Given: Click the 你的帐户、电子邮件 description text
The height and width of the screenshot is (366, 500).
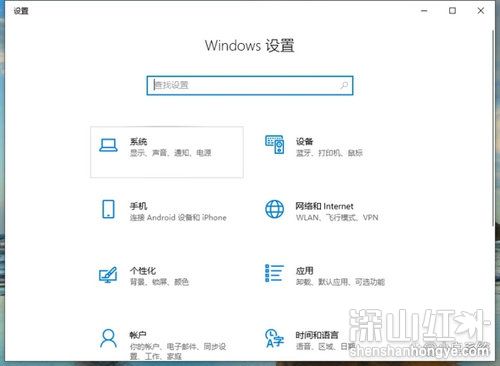Looking at the screenshot, I should pos(178,351).
